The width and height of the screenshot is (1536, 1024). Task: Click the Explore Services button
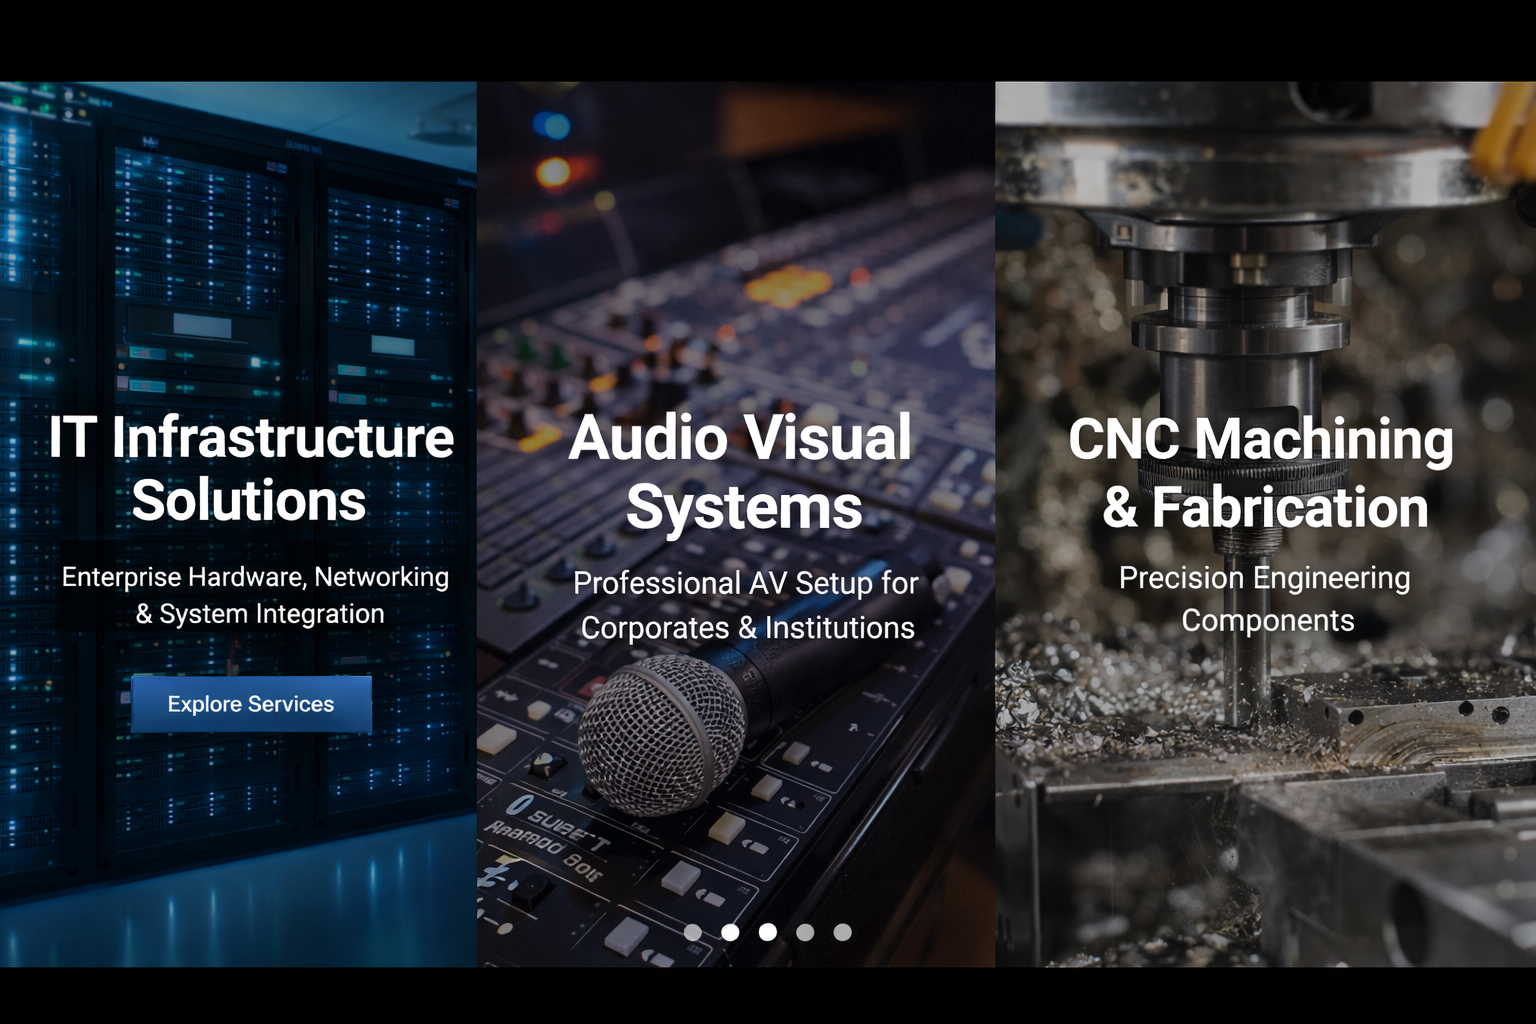251,704
